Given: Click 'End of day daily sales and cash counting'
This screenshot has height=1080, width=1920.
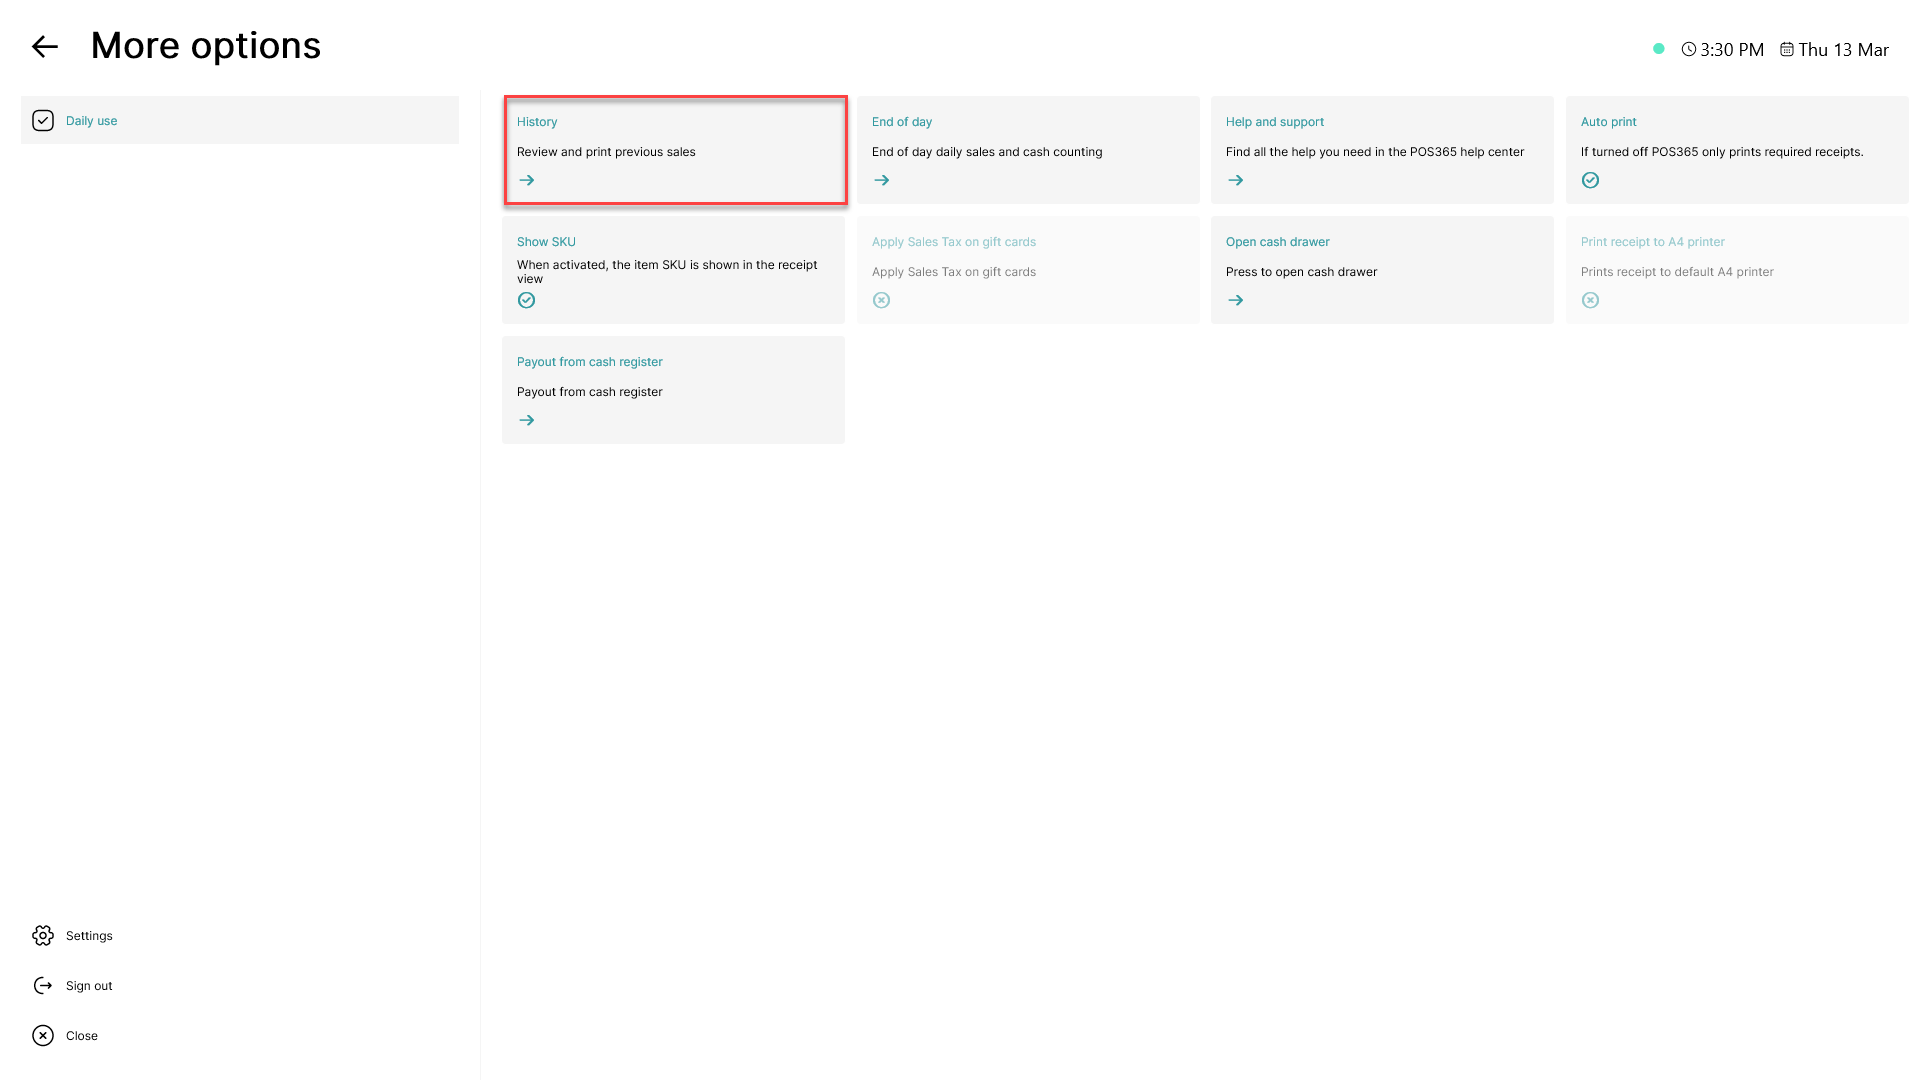Looking at the screenshot, I should [x=987, y=152].
